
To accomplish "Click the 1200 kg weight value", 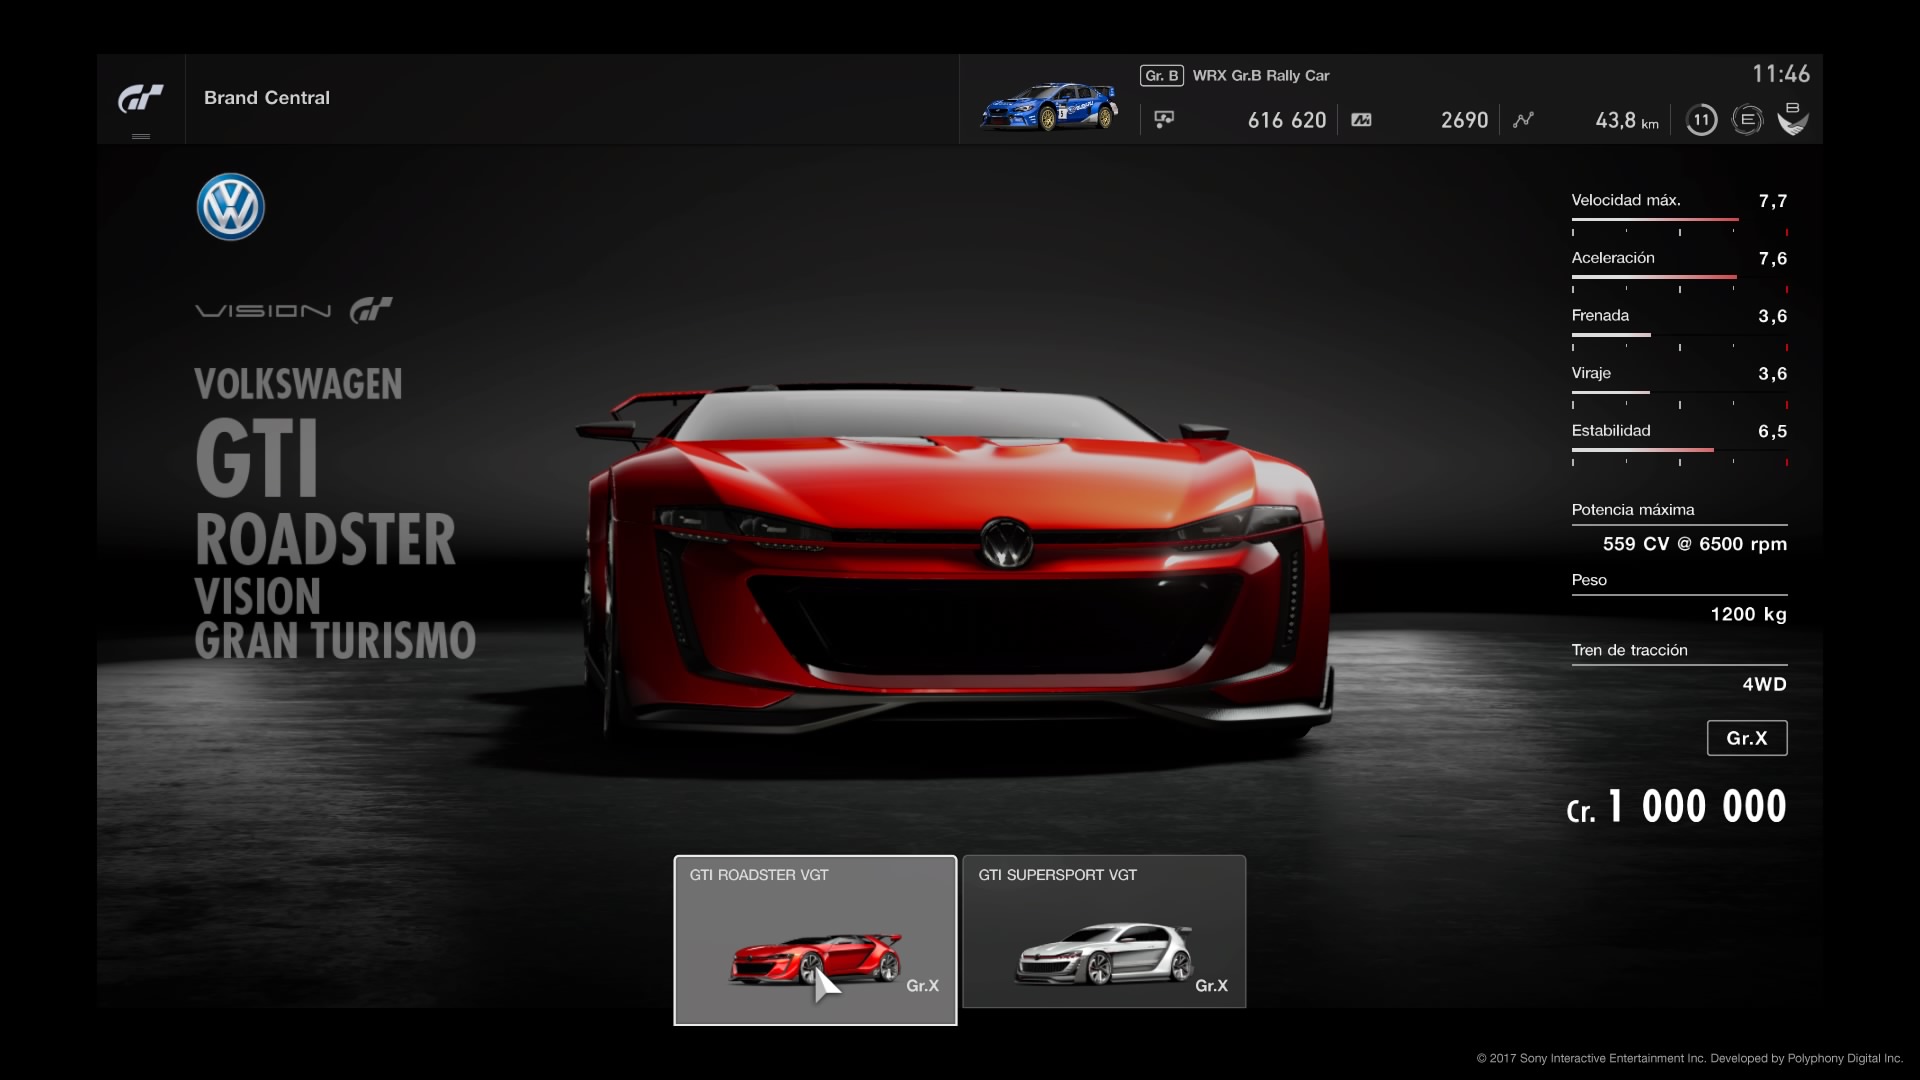I will click(1749, 614).
